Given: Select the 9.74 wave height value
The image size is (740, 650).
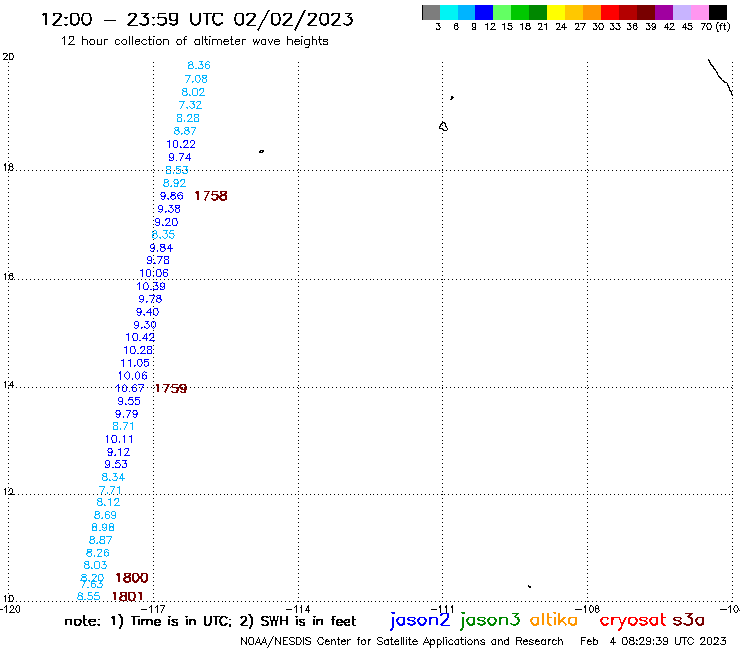Looking at the screenshot, I should 180,157.
